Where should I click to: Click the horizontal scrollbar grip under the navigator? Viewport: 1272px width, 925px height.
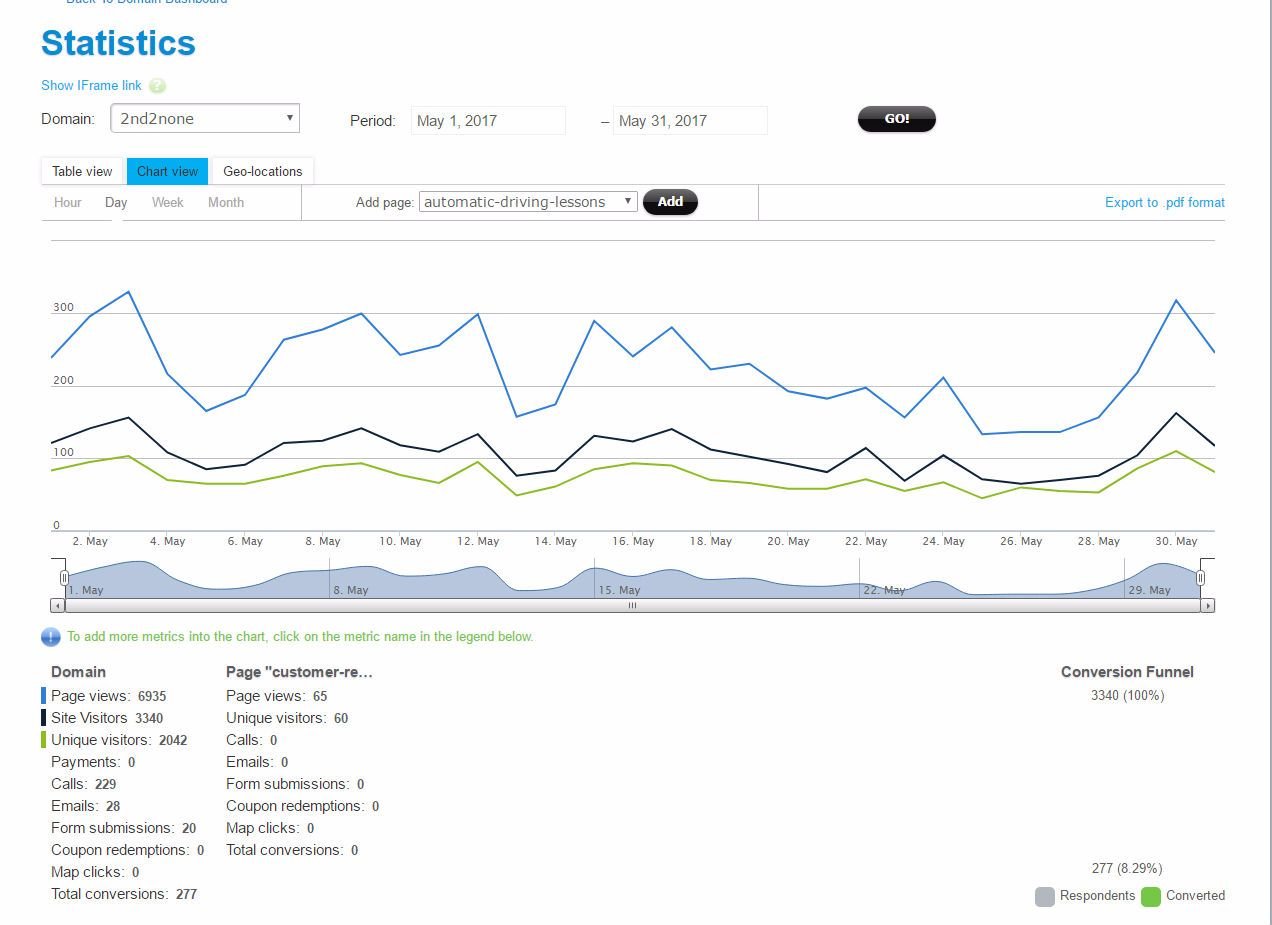tap(632, 605)
